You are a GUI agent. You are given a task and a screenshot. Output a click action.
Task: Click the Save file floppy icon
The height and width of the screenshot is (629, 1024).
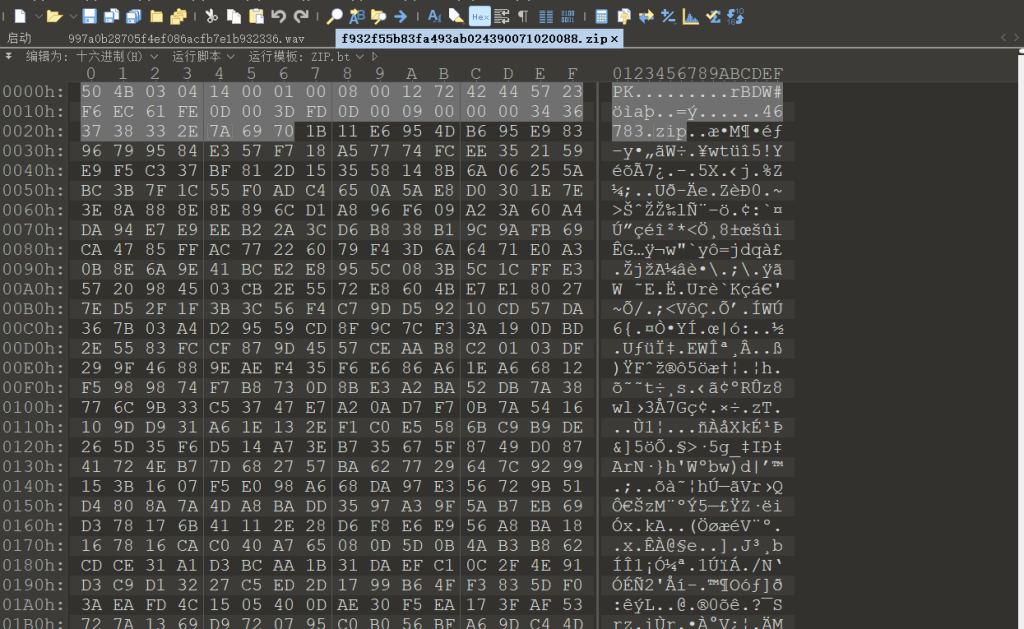[90, 16]
